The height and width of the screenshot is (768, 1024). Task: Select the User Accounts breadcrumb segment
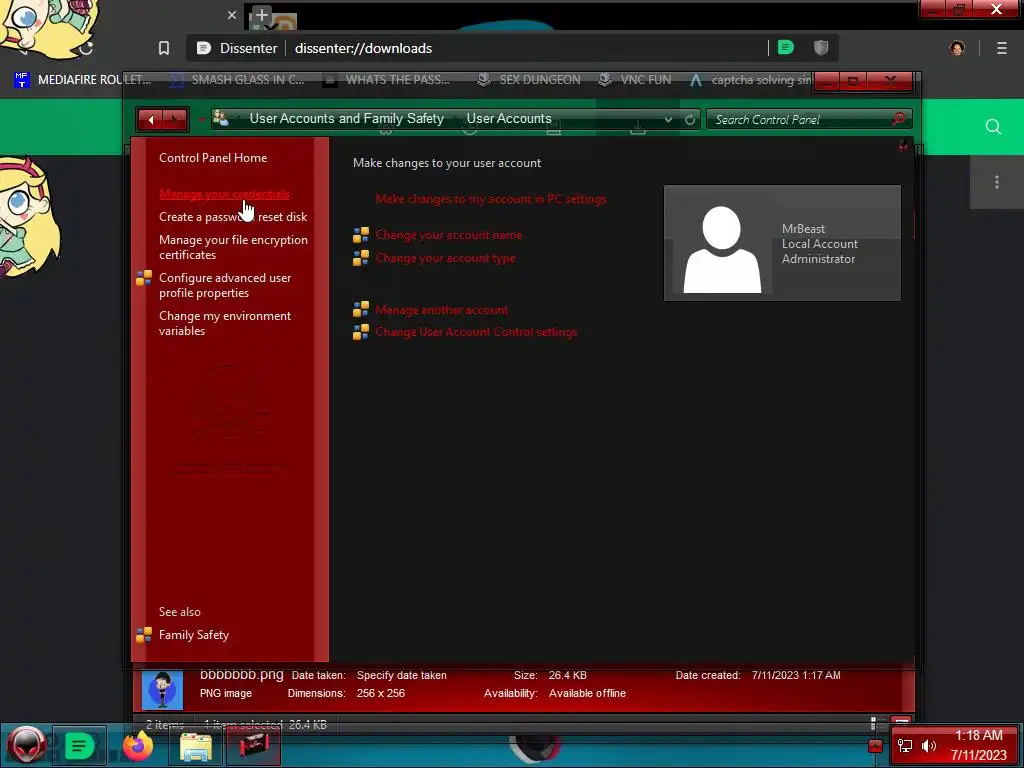point(509,119)
